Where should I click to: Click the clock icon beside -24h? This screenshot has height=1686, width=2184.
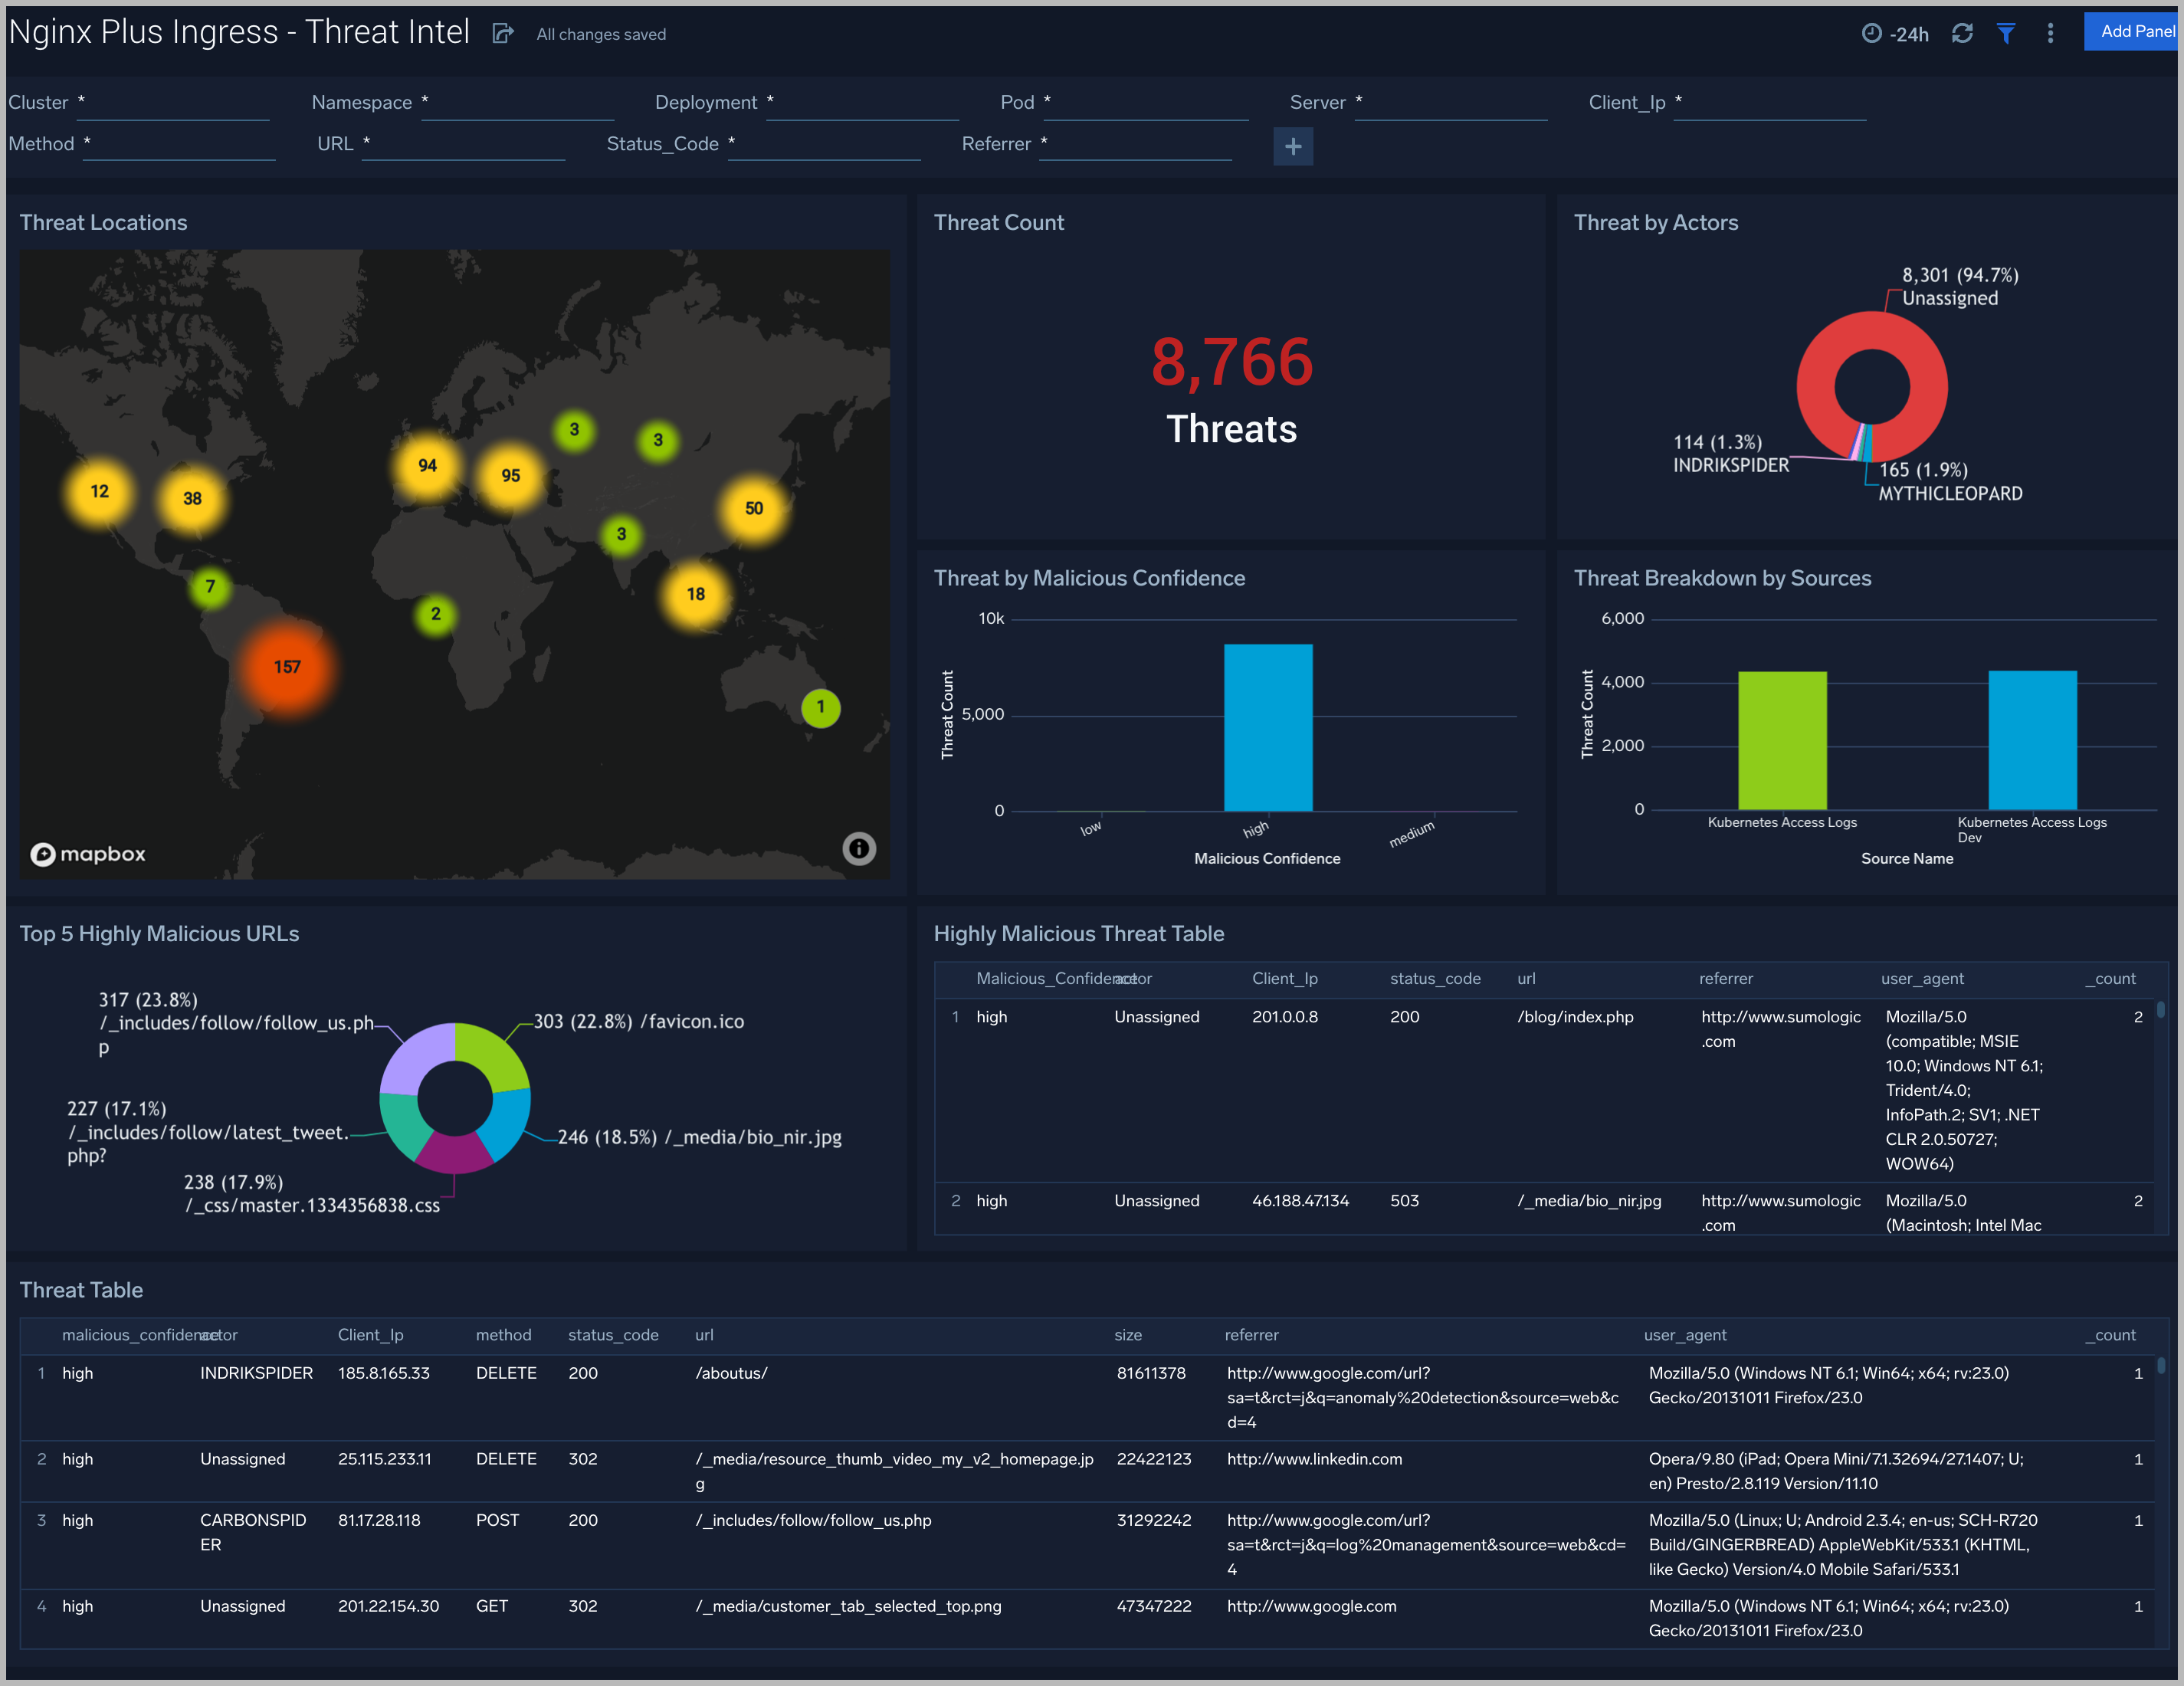tap(1872, 33)
